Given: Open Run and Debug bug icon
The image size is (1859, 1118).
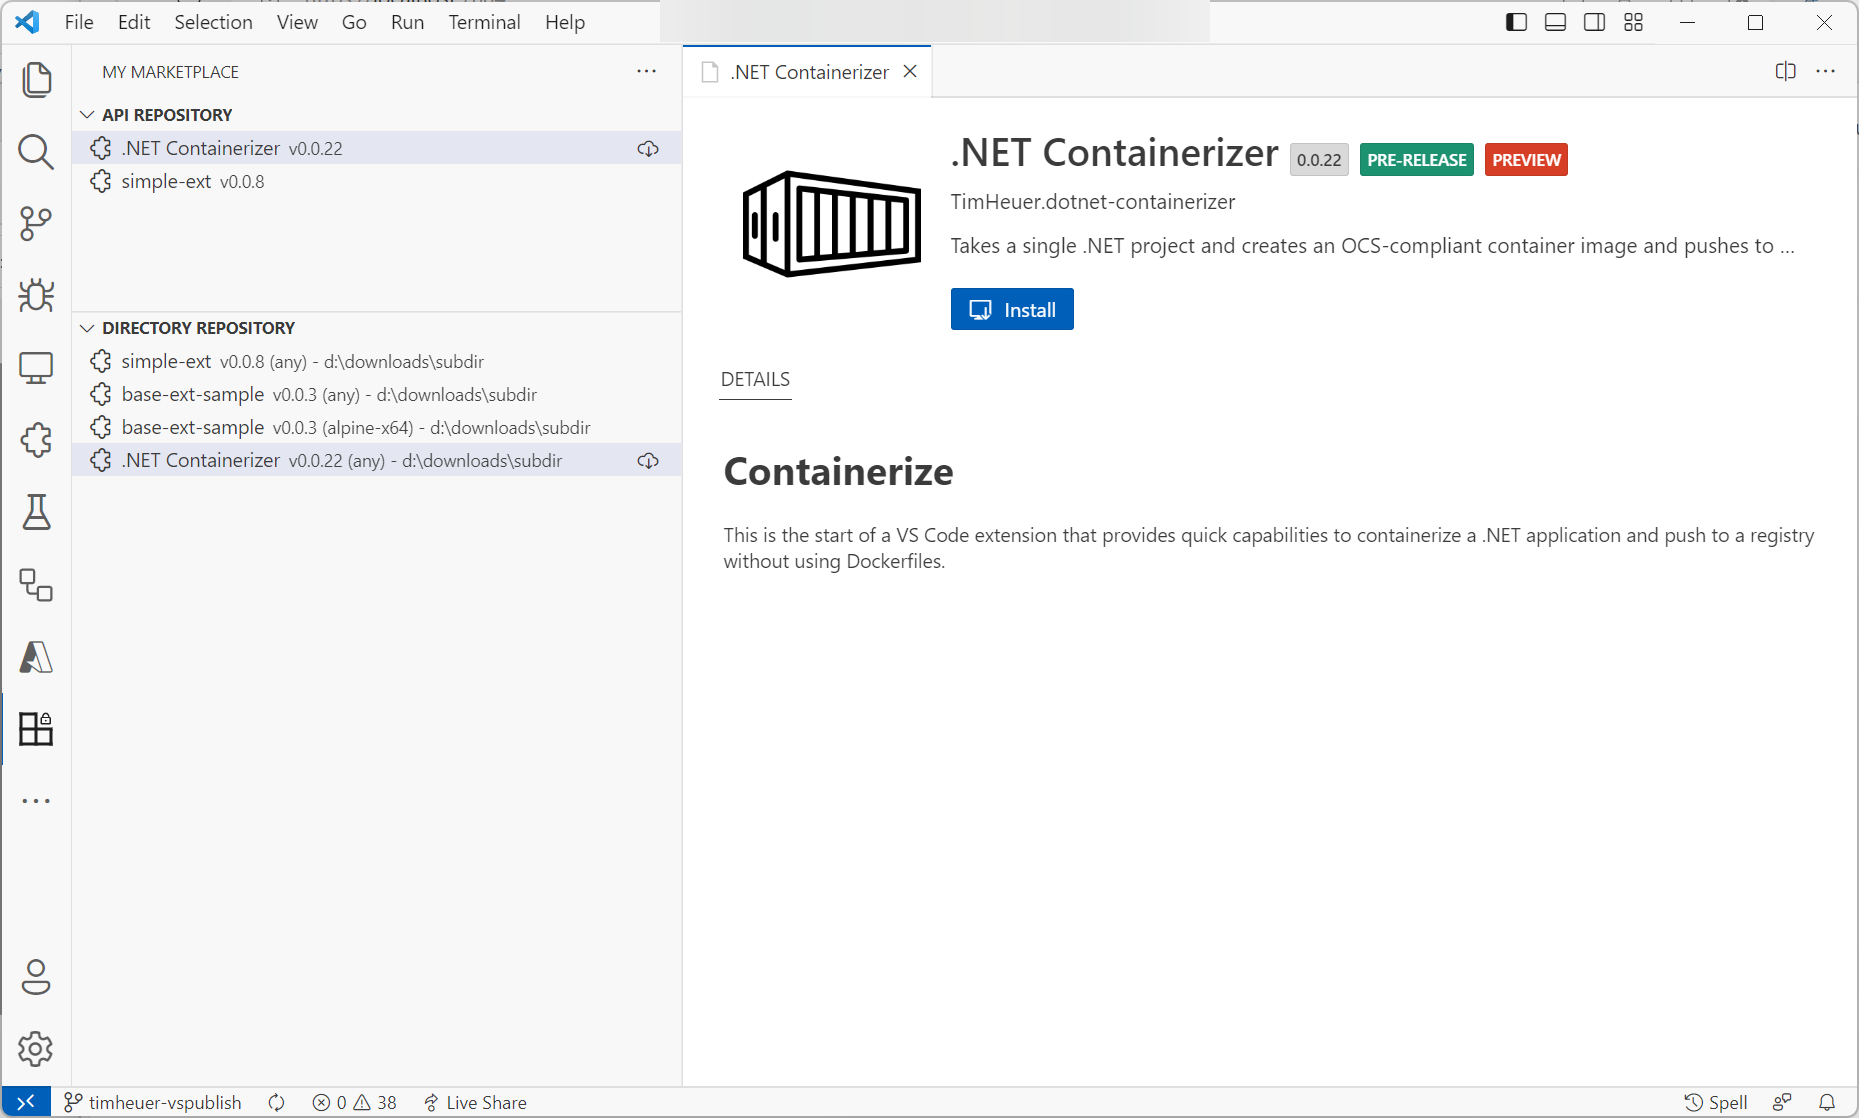Looking at the screenshot, I should coord(36,296).
